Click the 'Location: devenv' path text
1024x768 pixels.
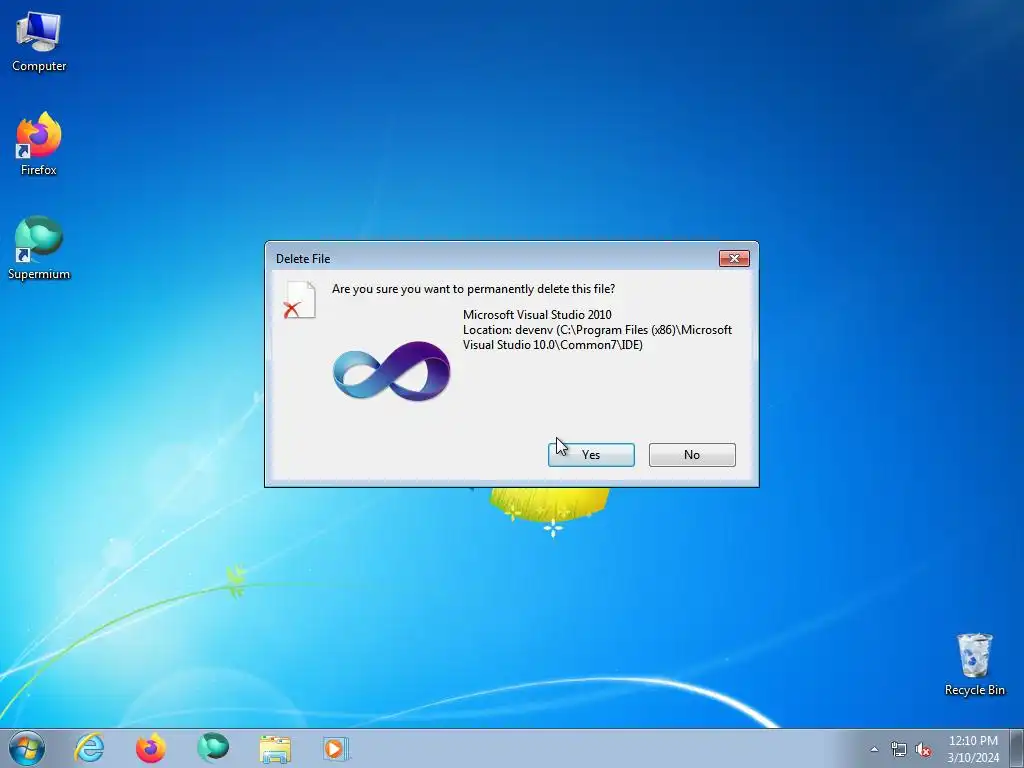point(597,337)
